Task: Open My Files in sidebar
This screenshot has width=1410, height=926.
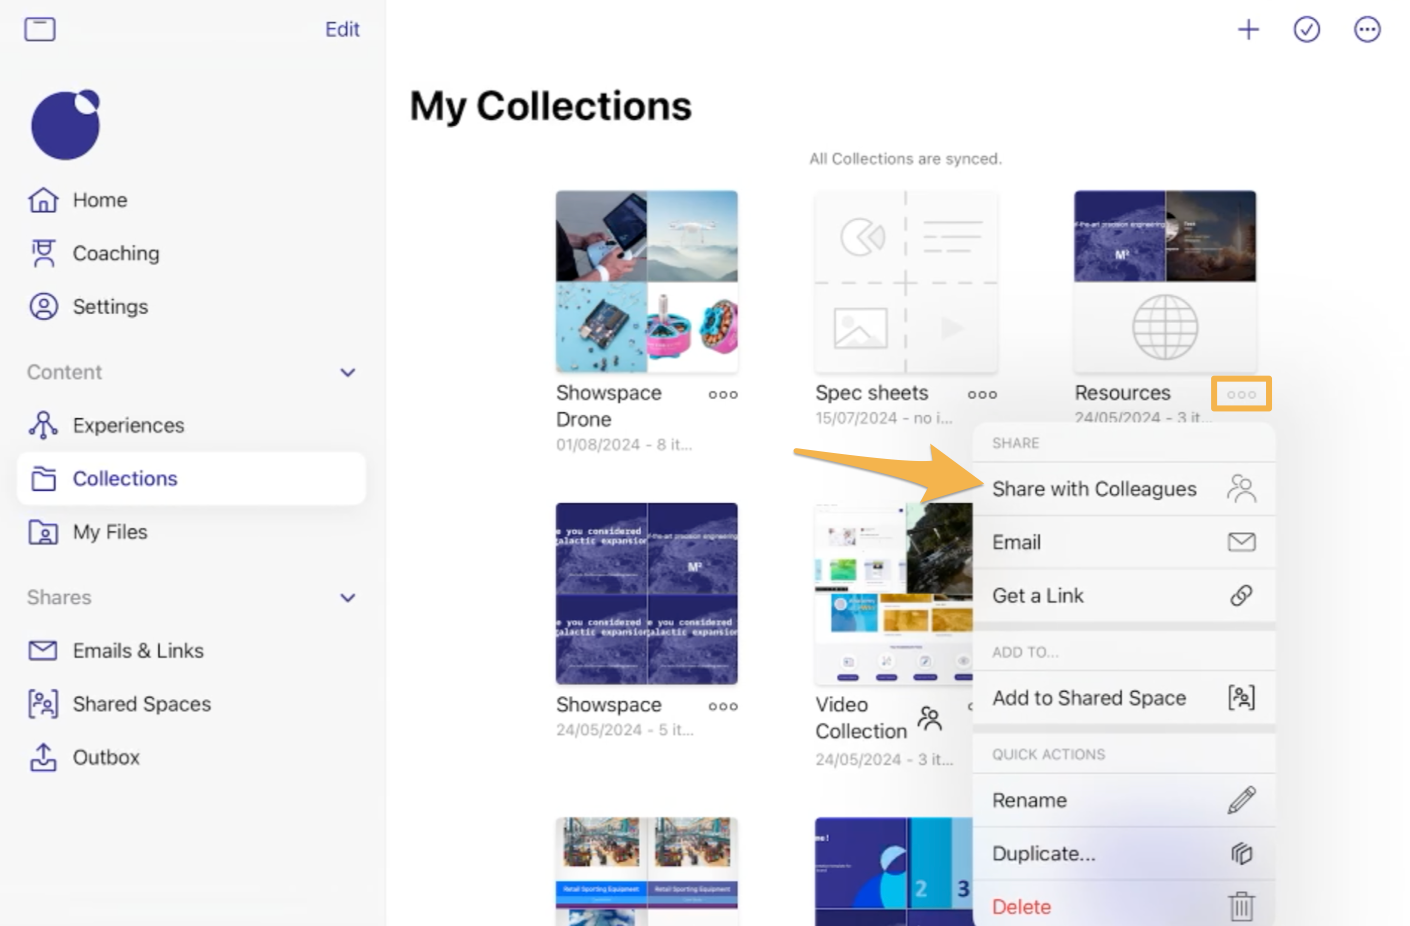Action: 110,532
